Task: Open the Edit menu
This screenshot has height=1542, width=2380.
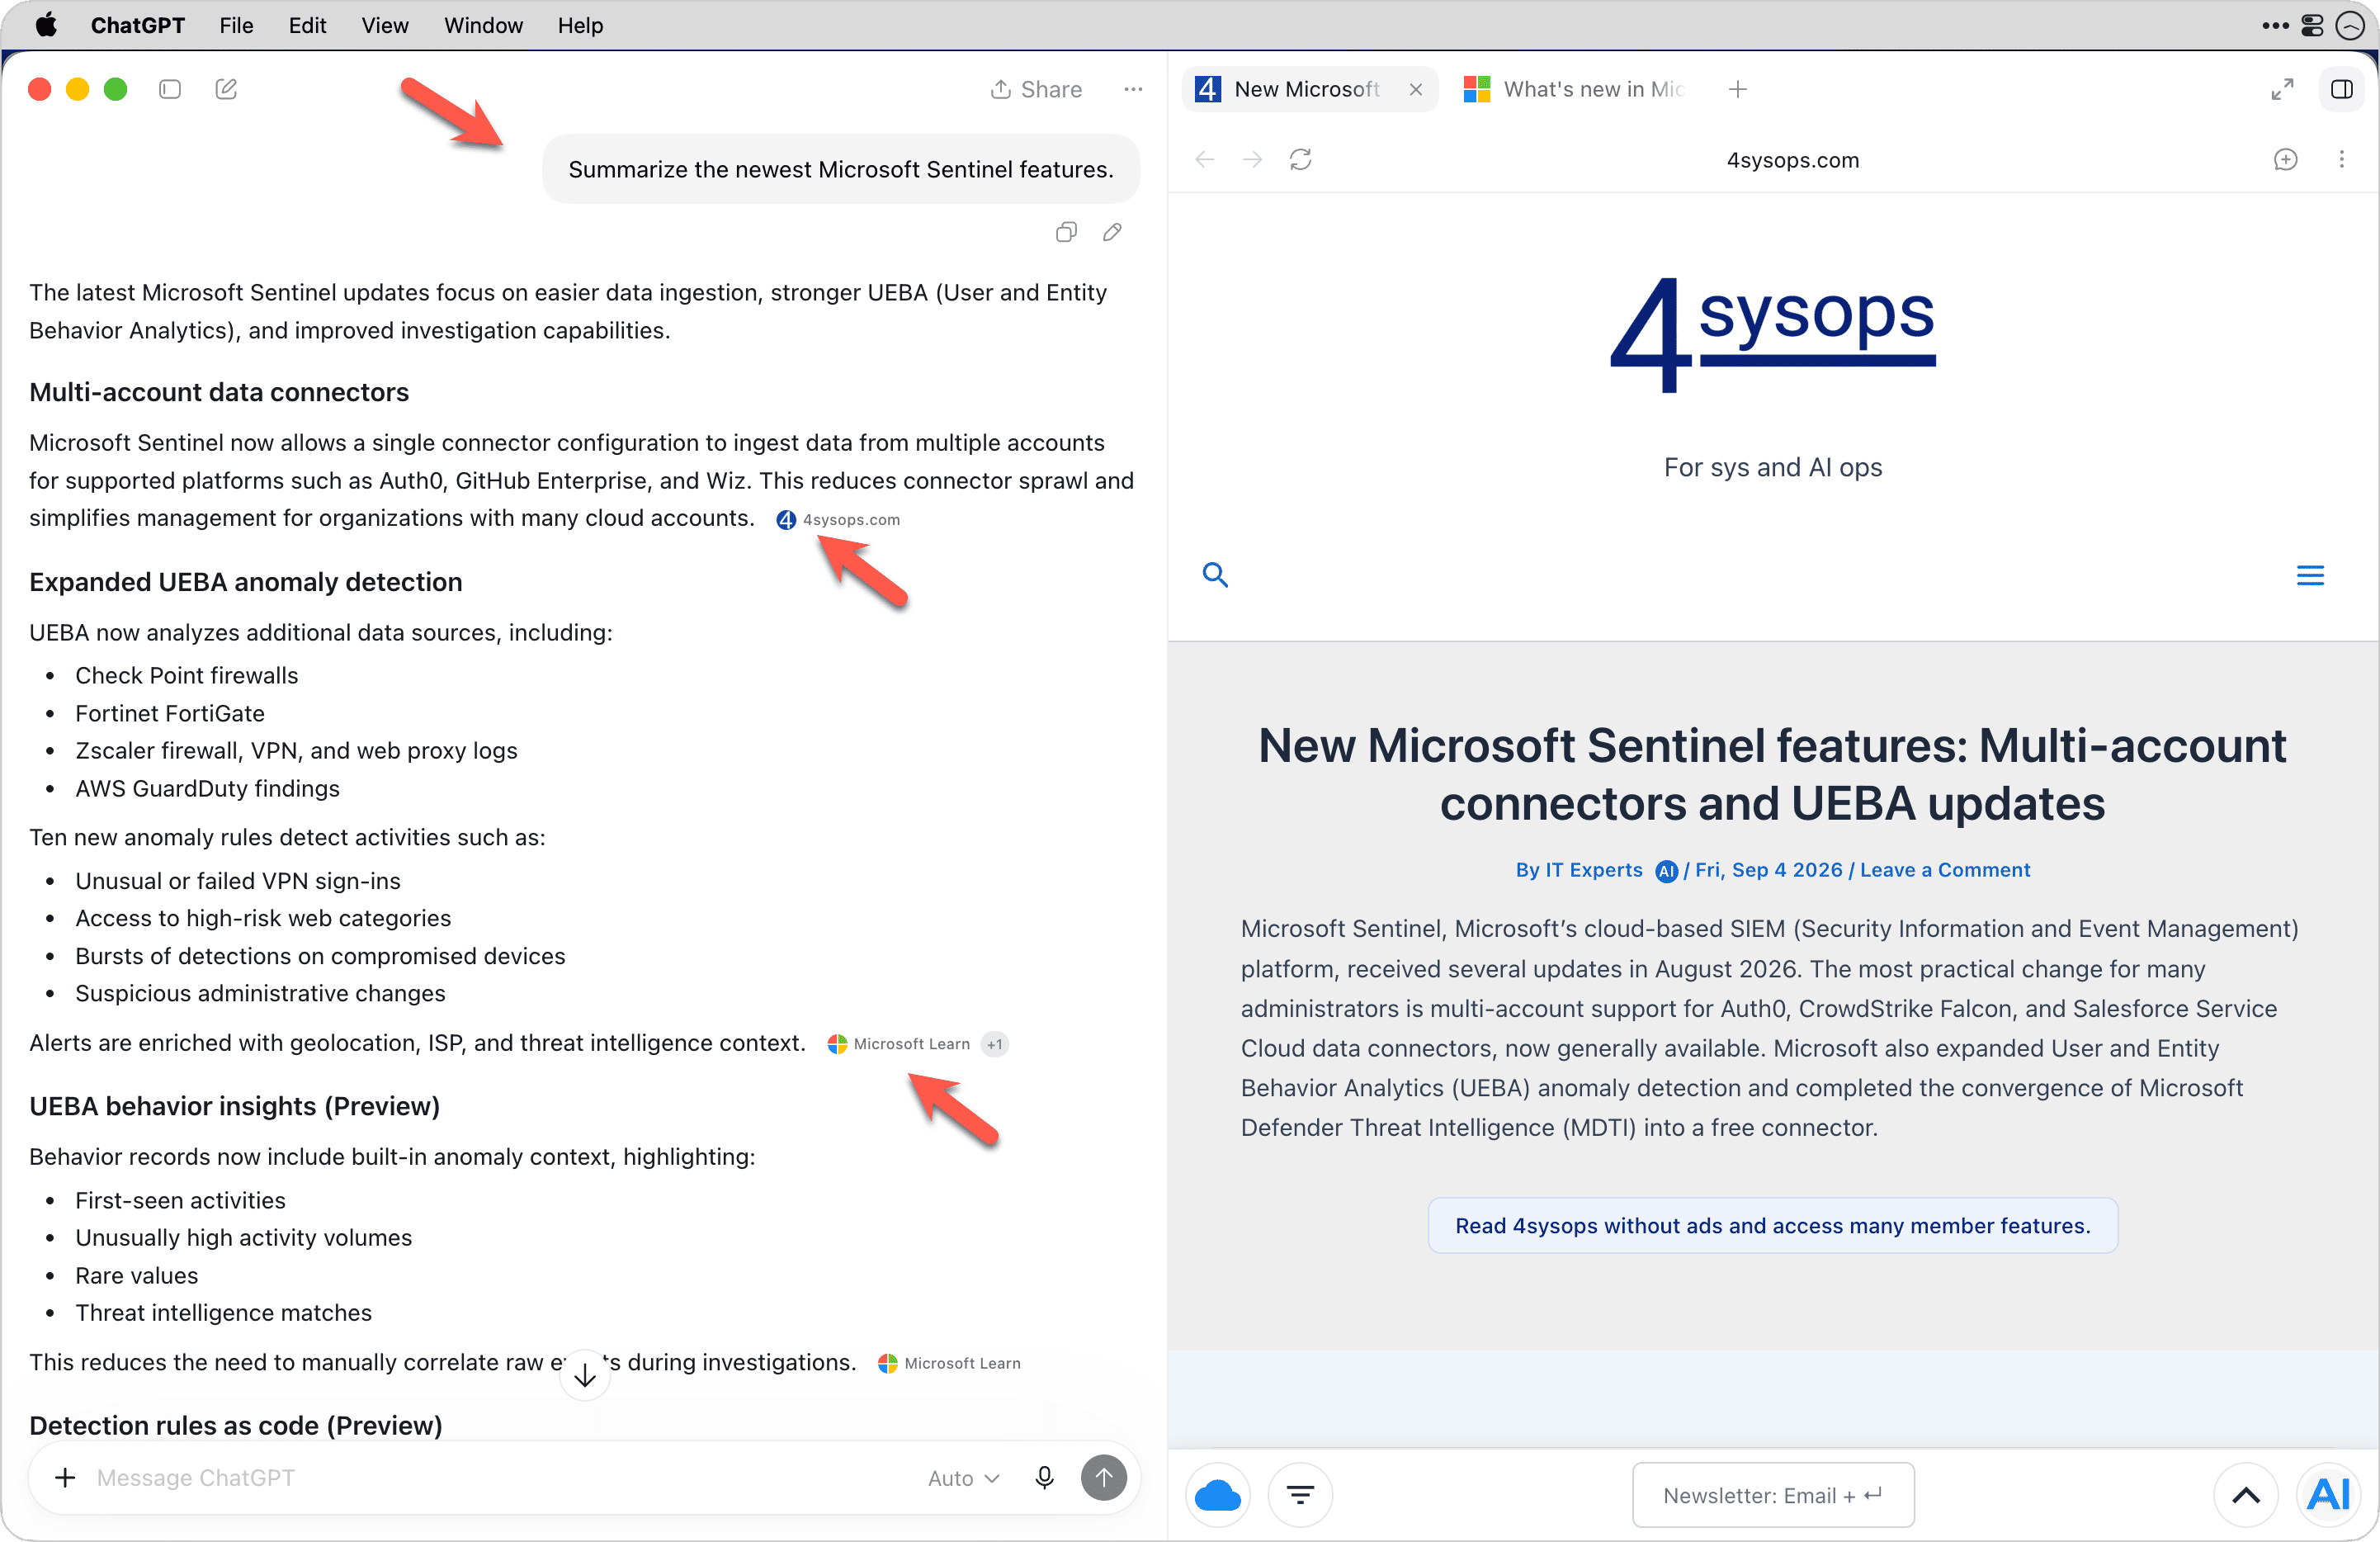Action: pos(307,25)
